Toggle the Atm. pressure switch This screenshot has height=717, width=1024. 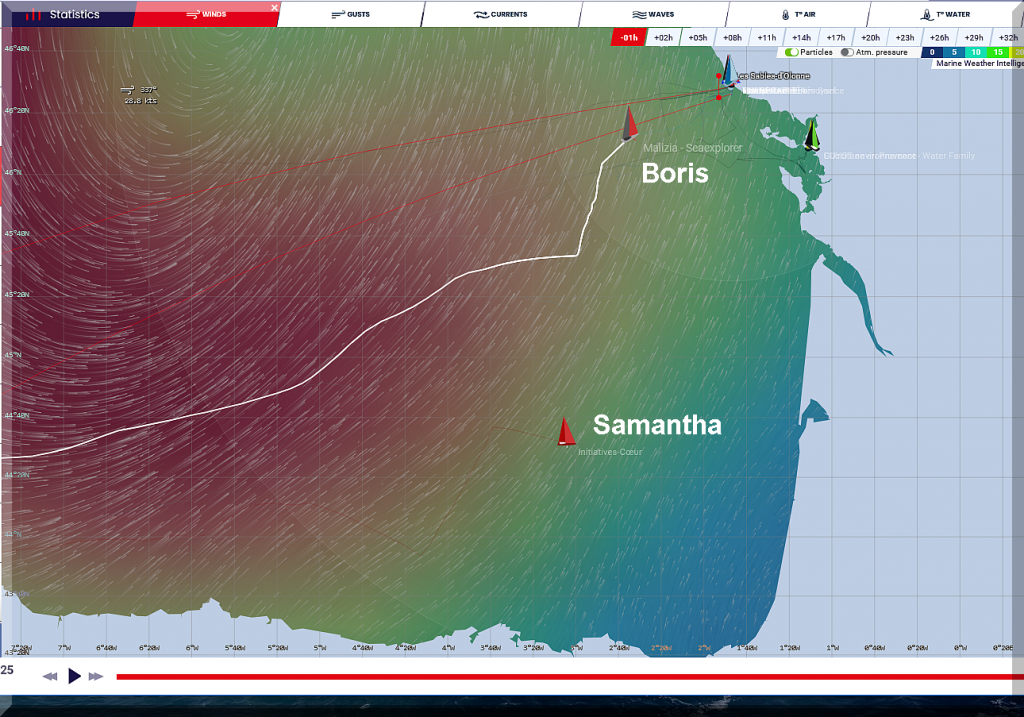847,52
